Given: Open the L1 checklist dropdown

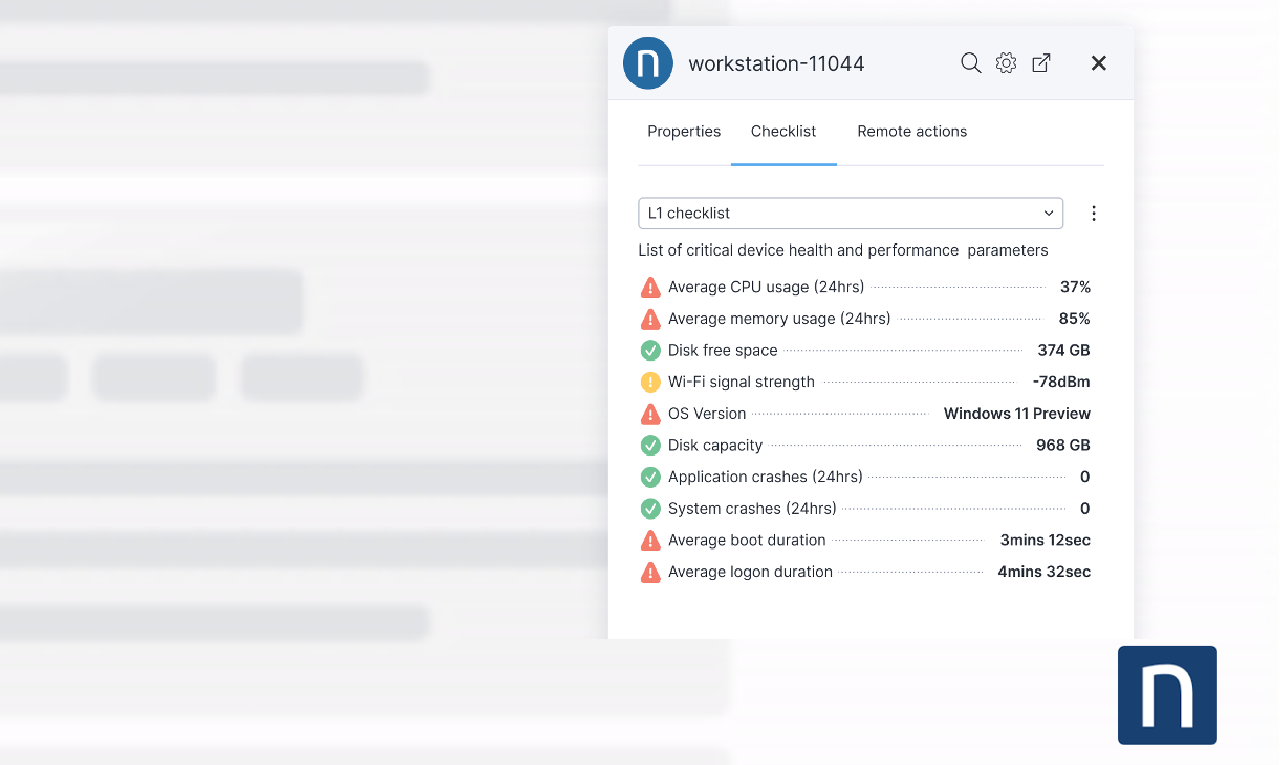Looking at the screenshot, I should tap(850, 213).
